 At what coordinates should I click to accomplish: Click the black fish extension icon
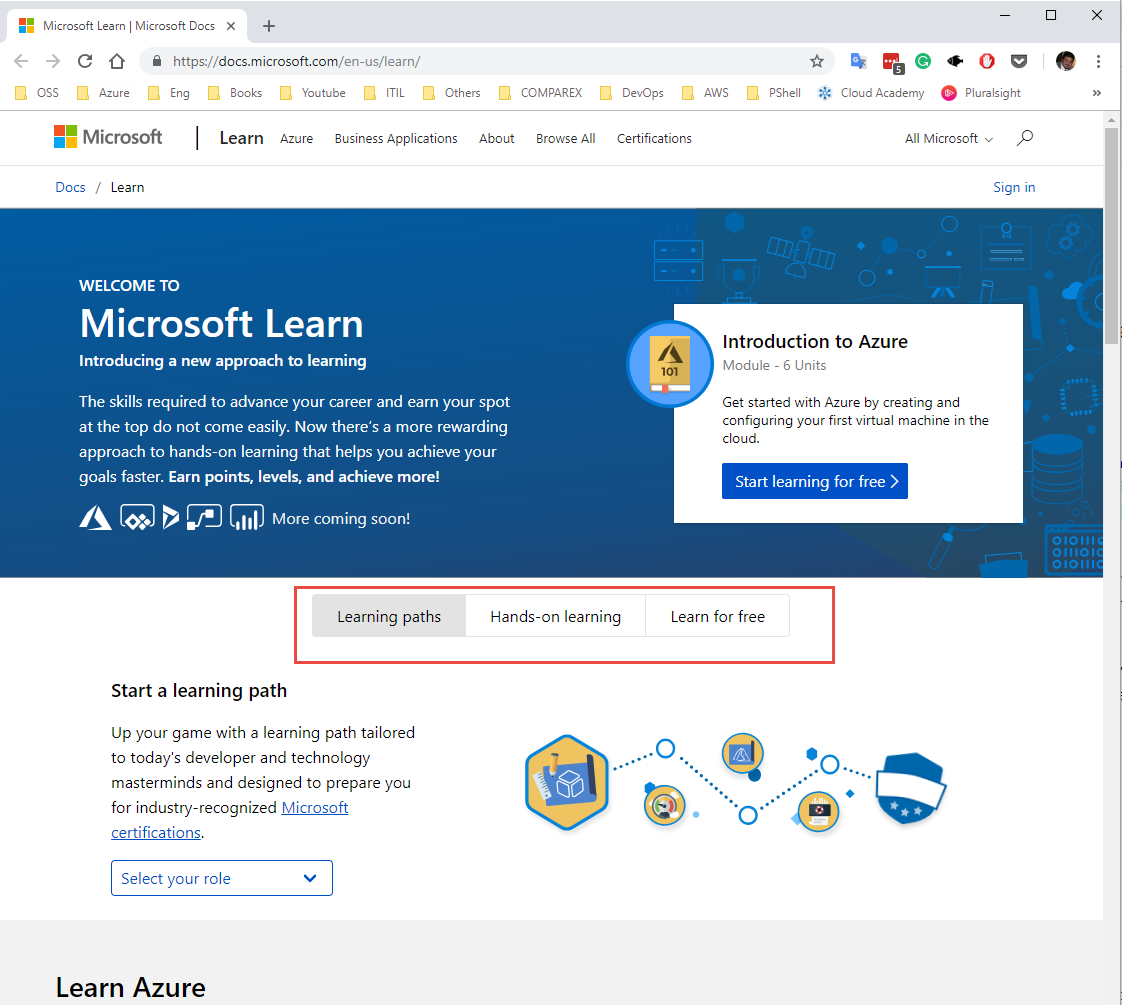click(955, 61)
